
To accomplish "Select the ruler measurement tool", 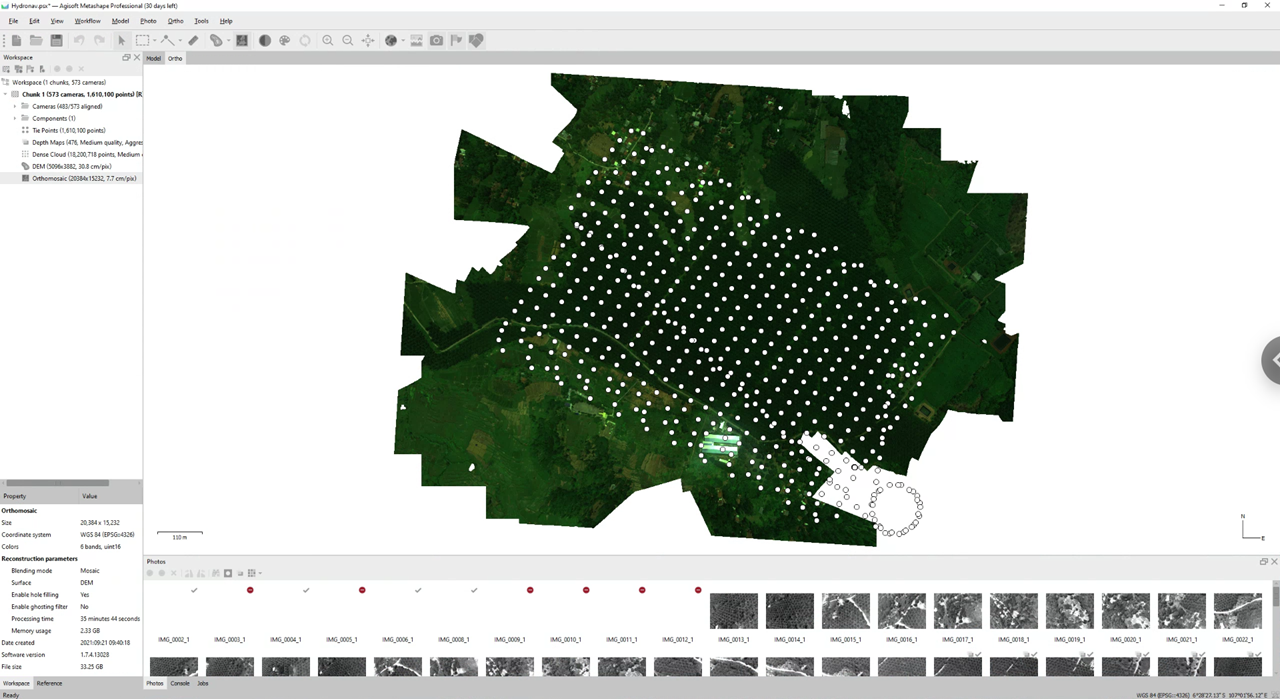I will point(193,41).
